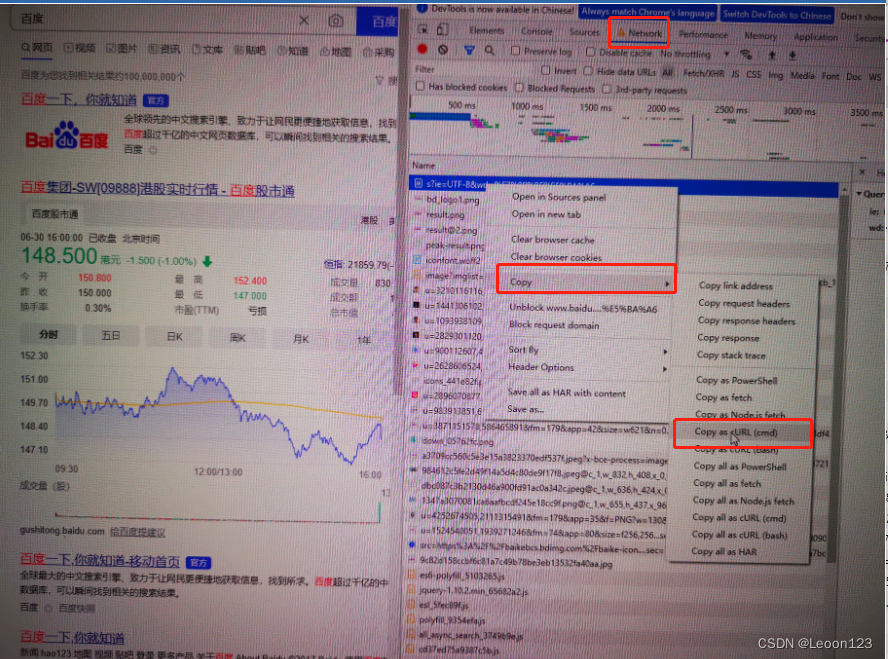Click the blue Baidu search button
The image size is (888, 659).
(x=378, y=22)
